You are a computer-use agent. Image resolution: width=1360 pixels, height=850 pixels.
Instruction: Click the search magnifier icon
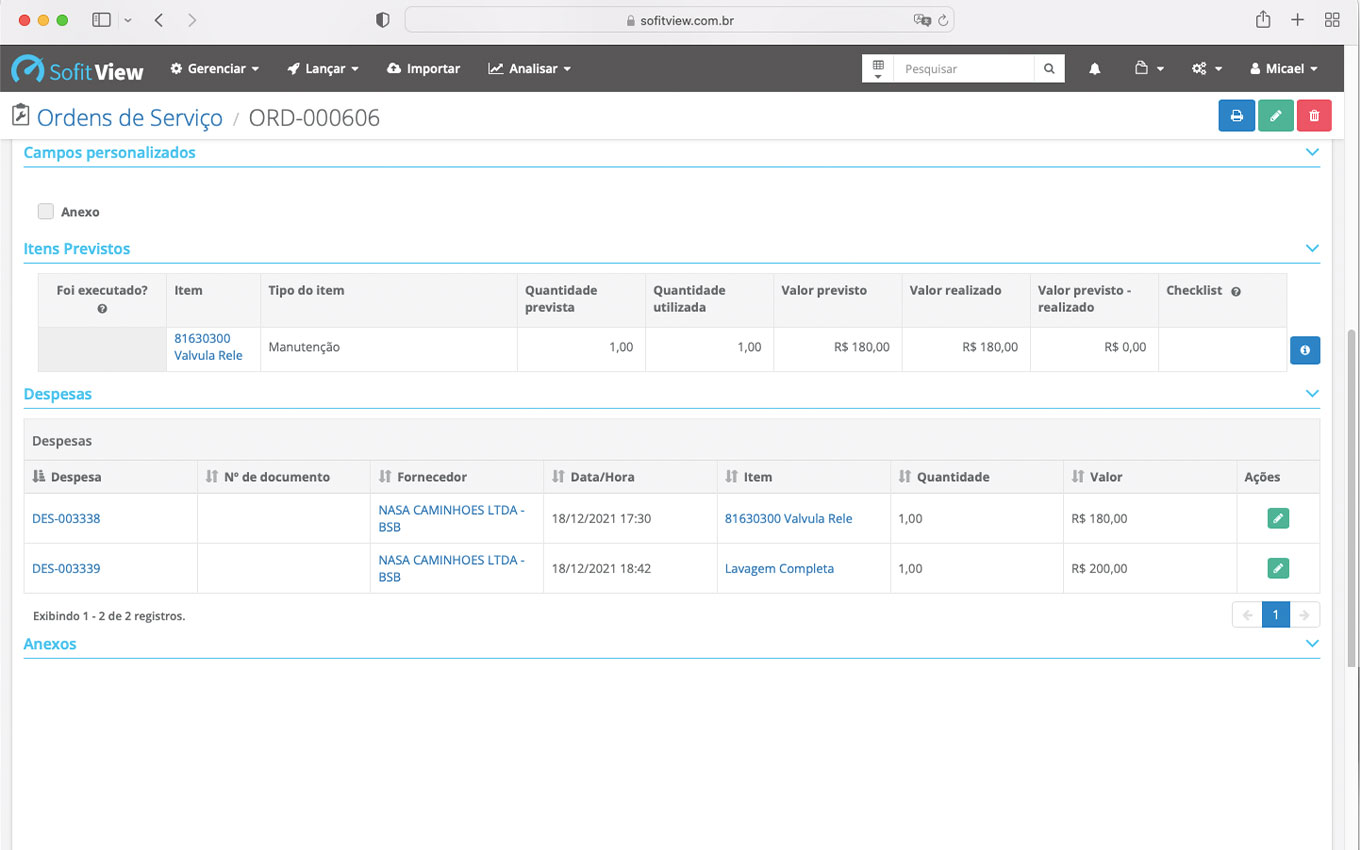pos(1049,69)
